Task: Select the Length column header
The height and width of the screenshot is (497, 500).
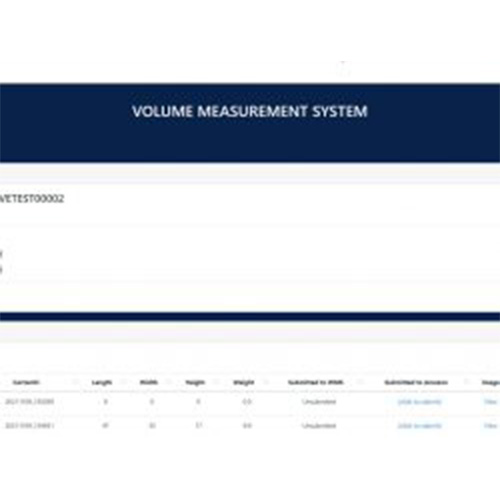Action: click(x=102, y=382)
